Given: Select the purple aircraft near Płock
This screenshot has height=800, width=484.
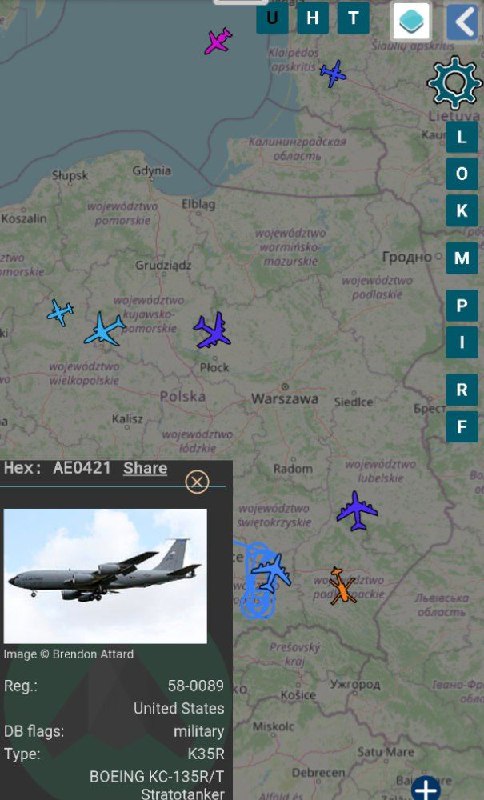Looking at the screenshot, I should (x=213, y=331).
